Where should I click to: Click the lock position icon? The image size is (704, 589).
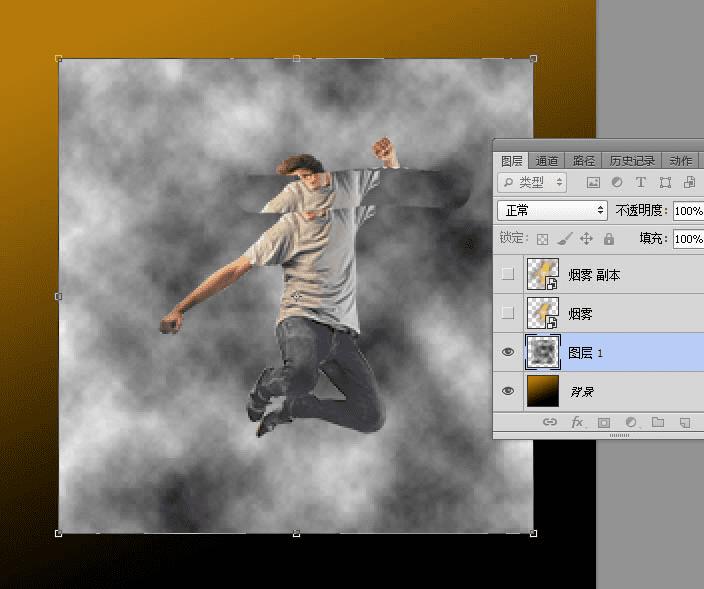(586, 239)
